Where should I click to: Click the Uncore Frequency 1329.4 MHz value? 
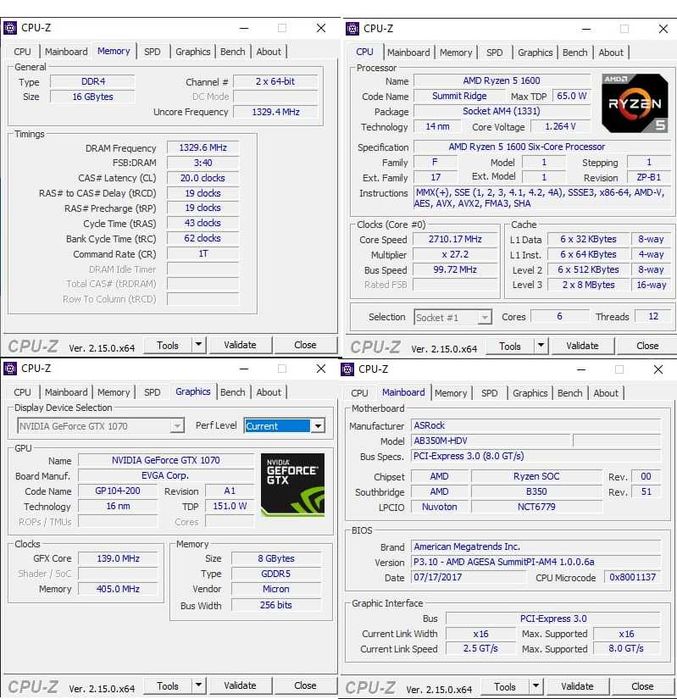point(275,112)
